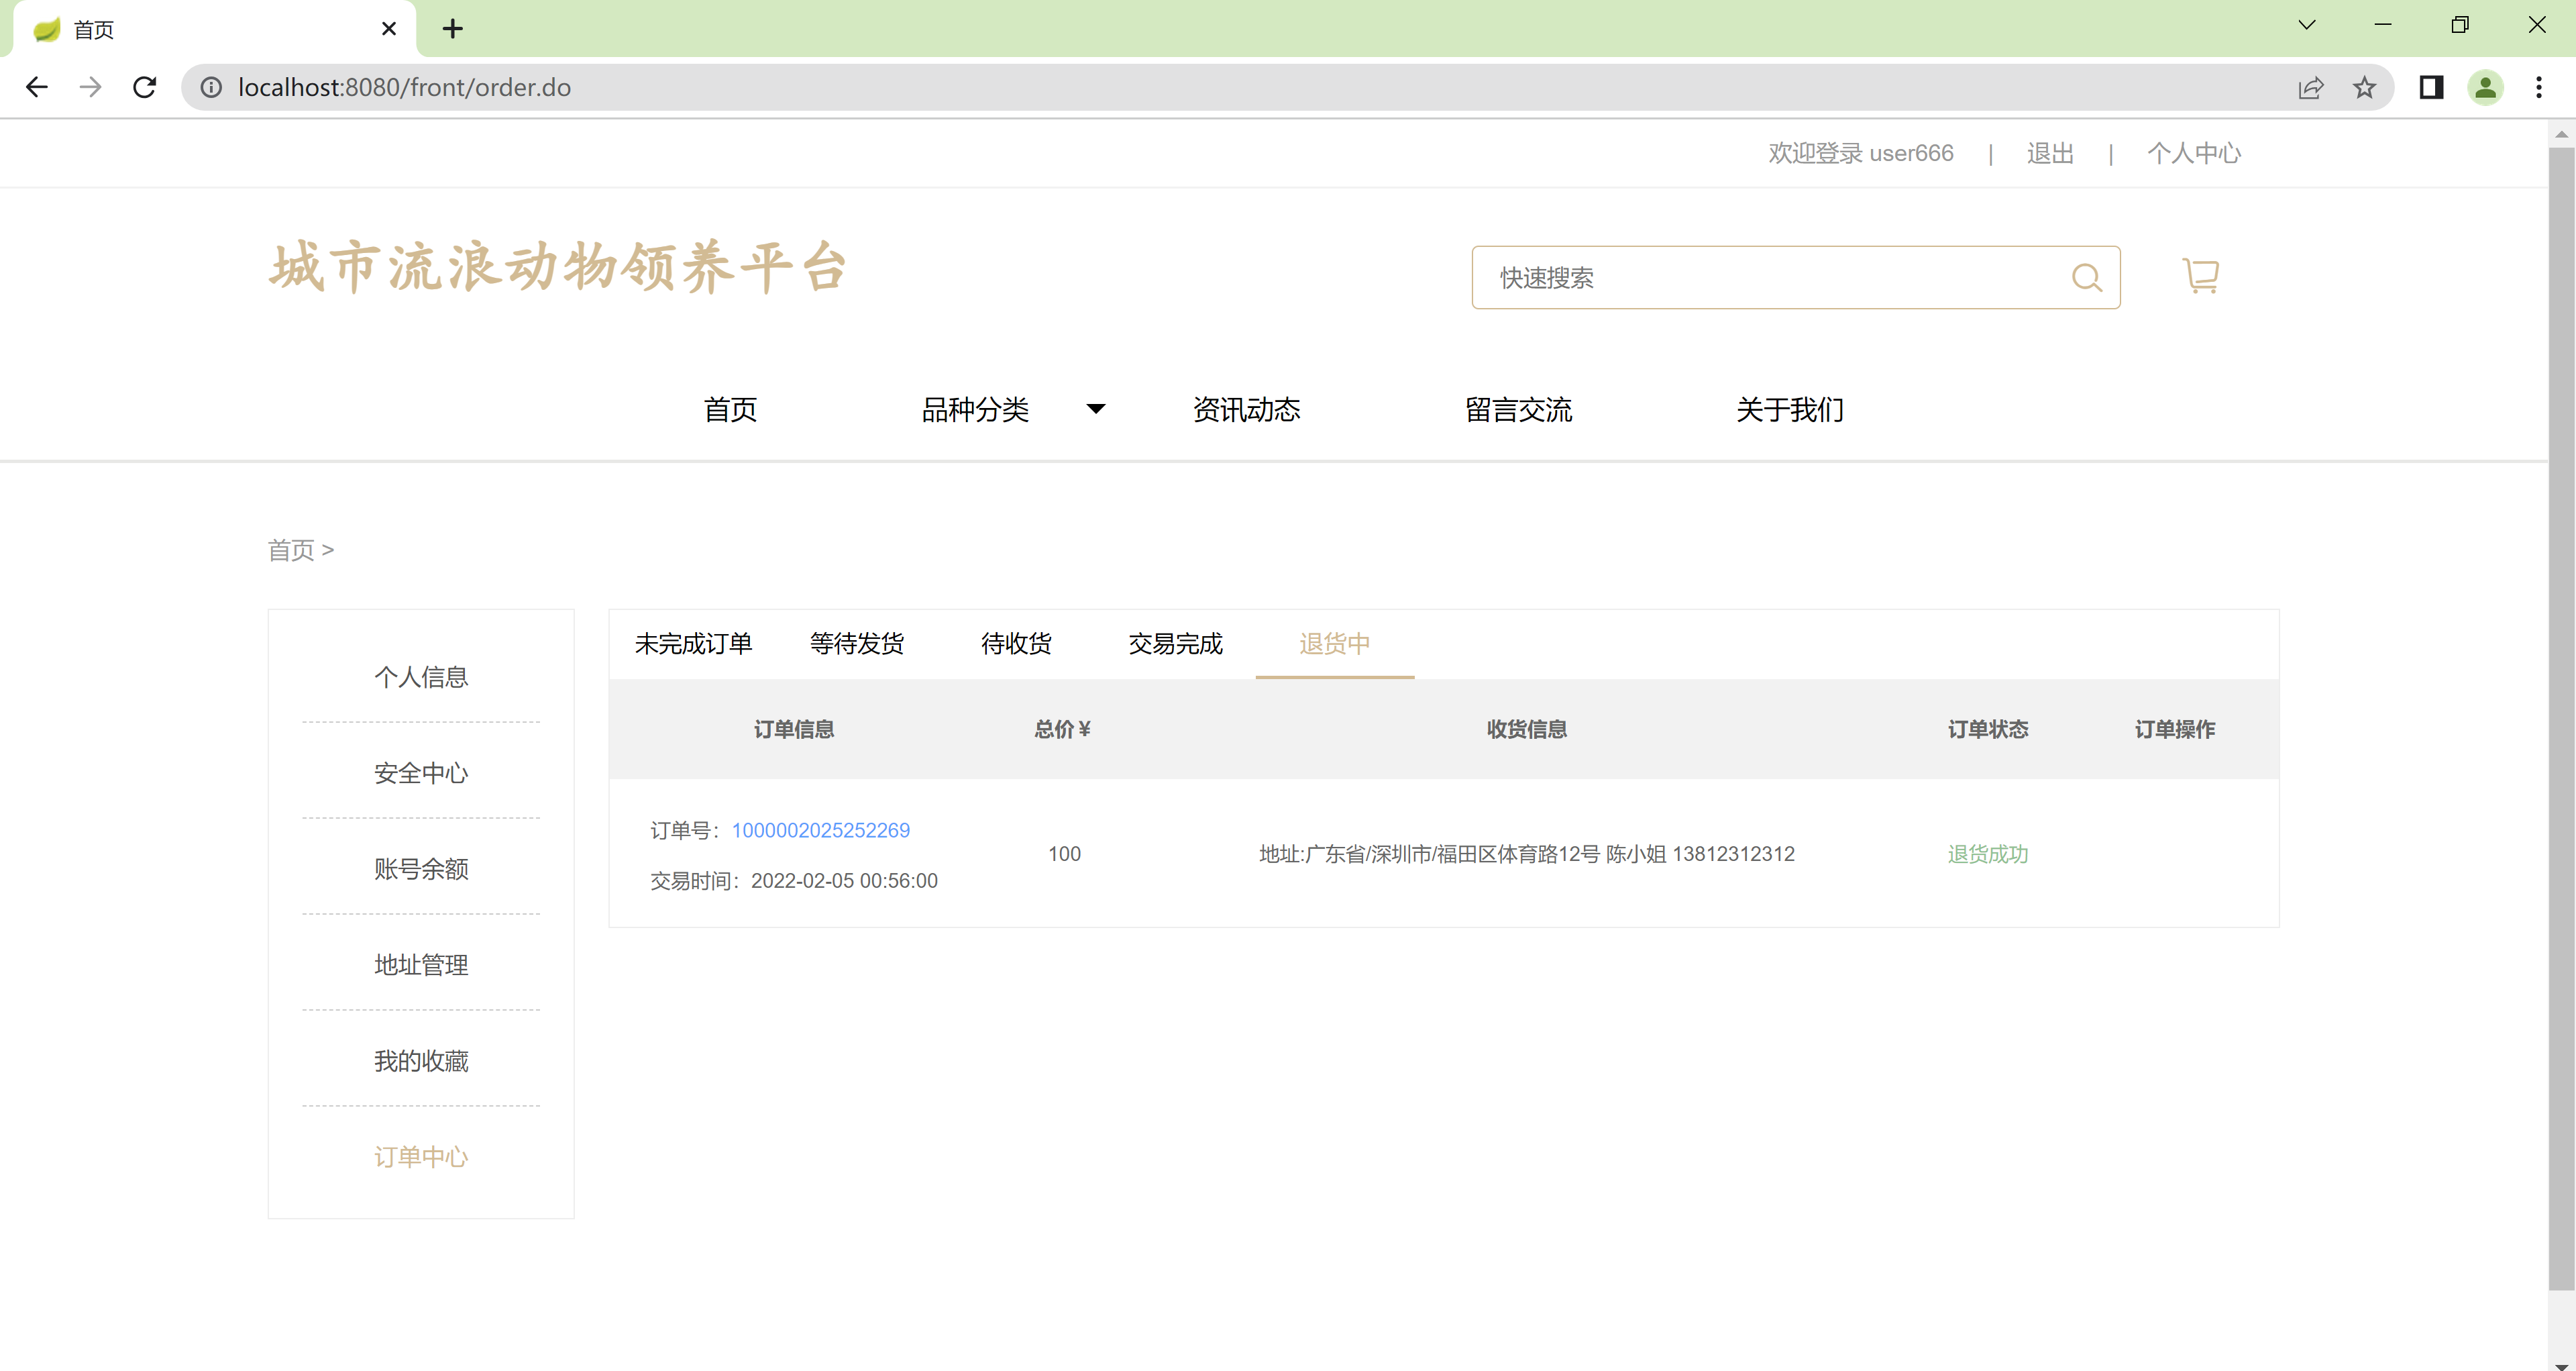Share this page icon

pyautogui.click(x=2310, y=87)
